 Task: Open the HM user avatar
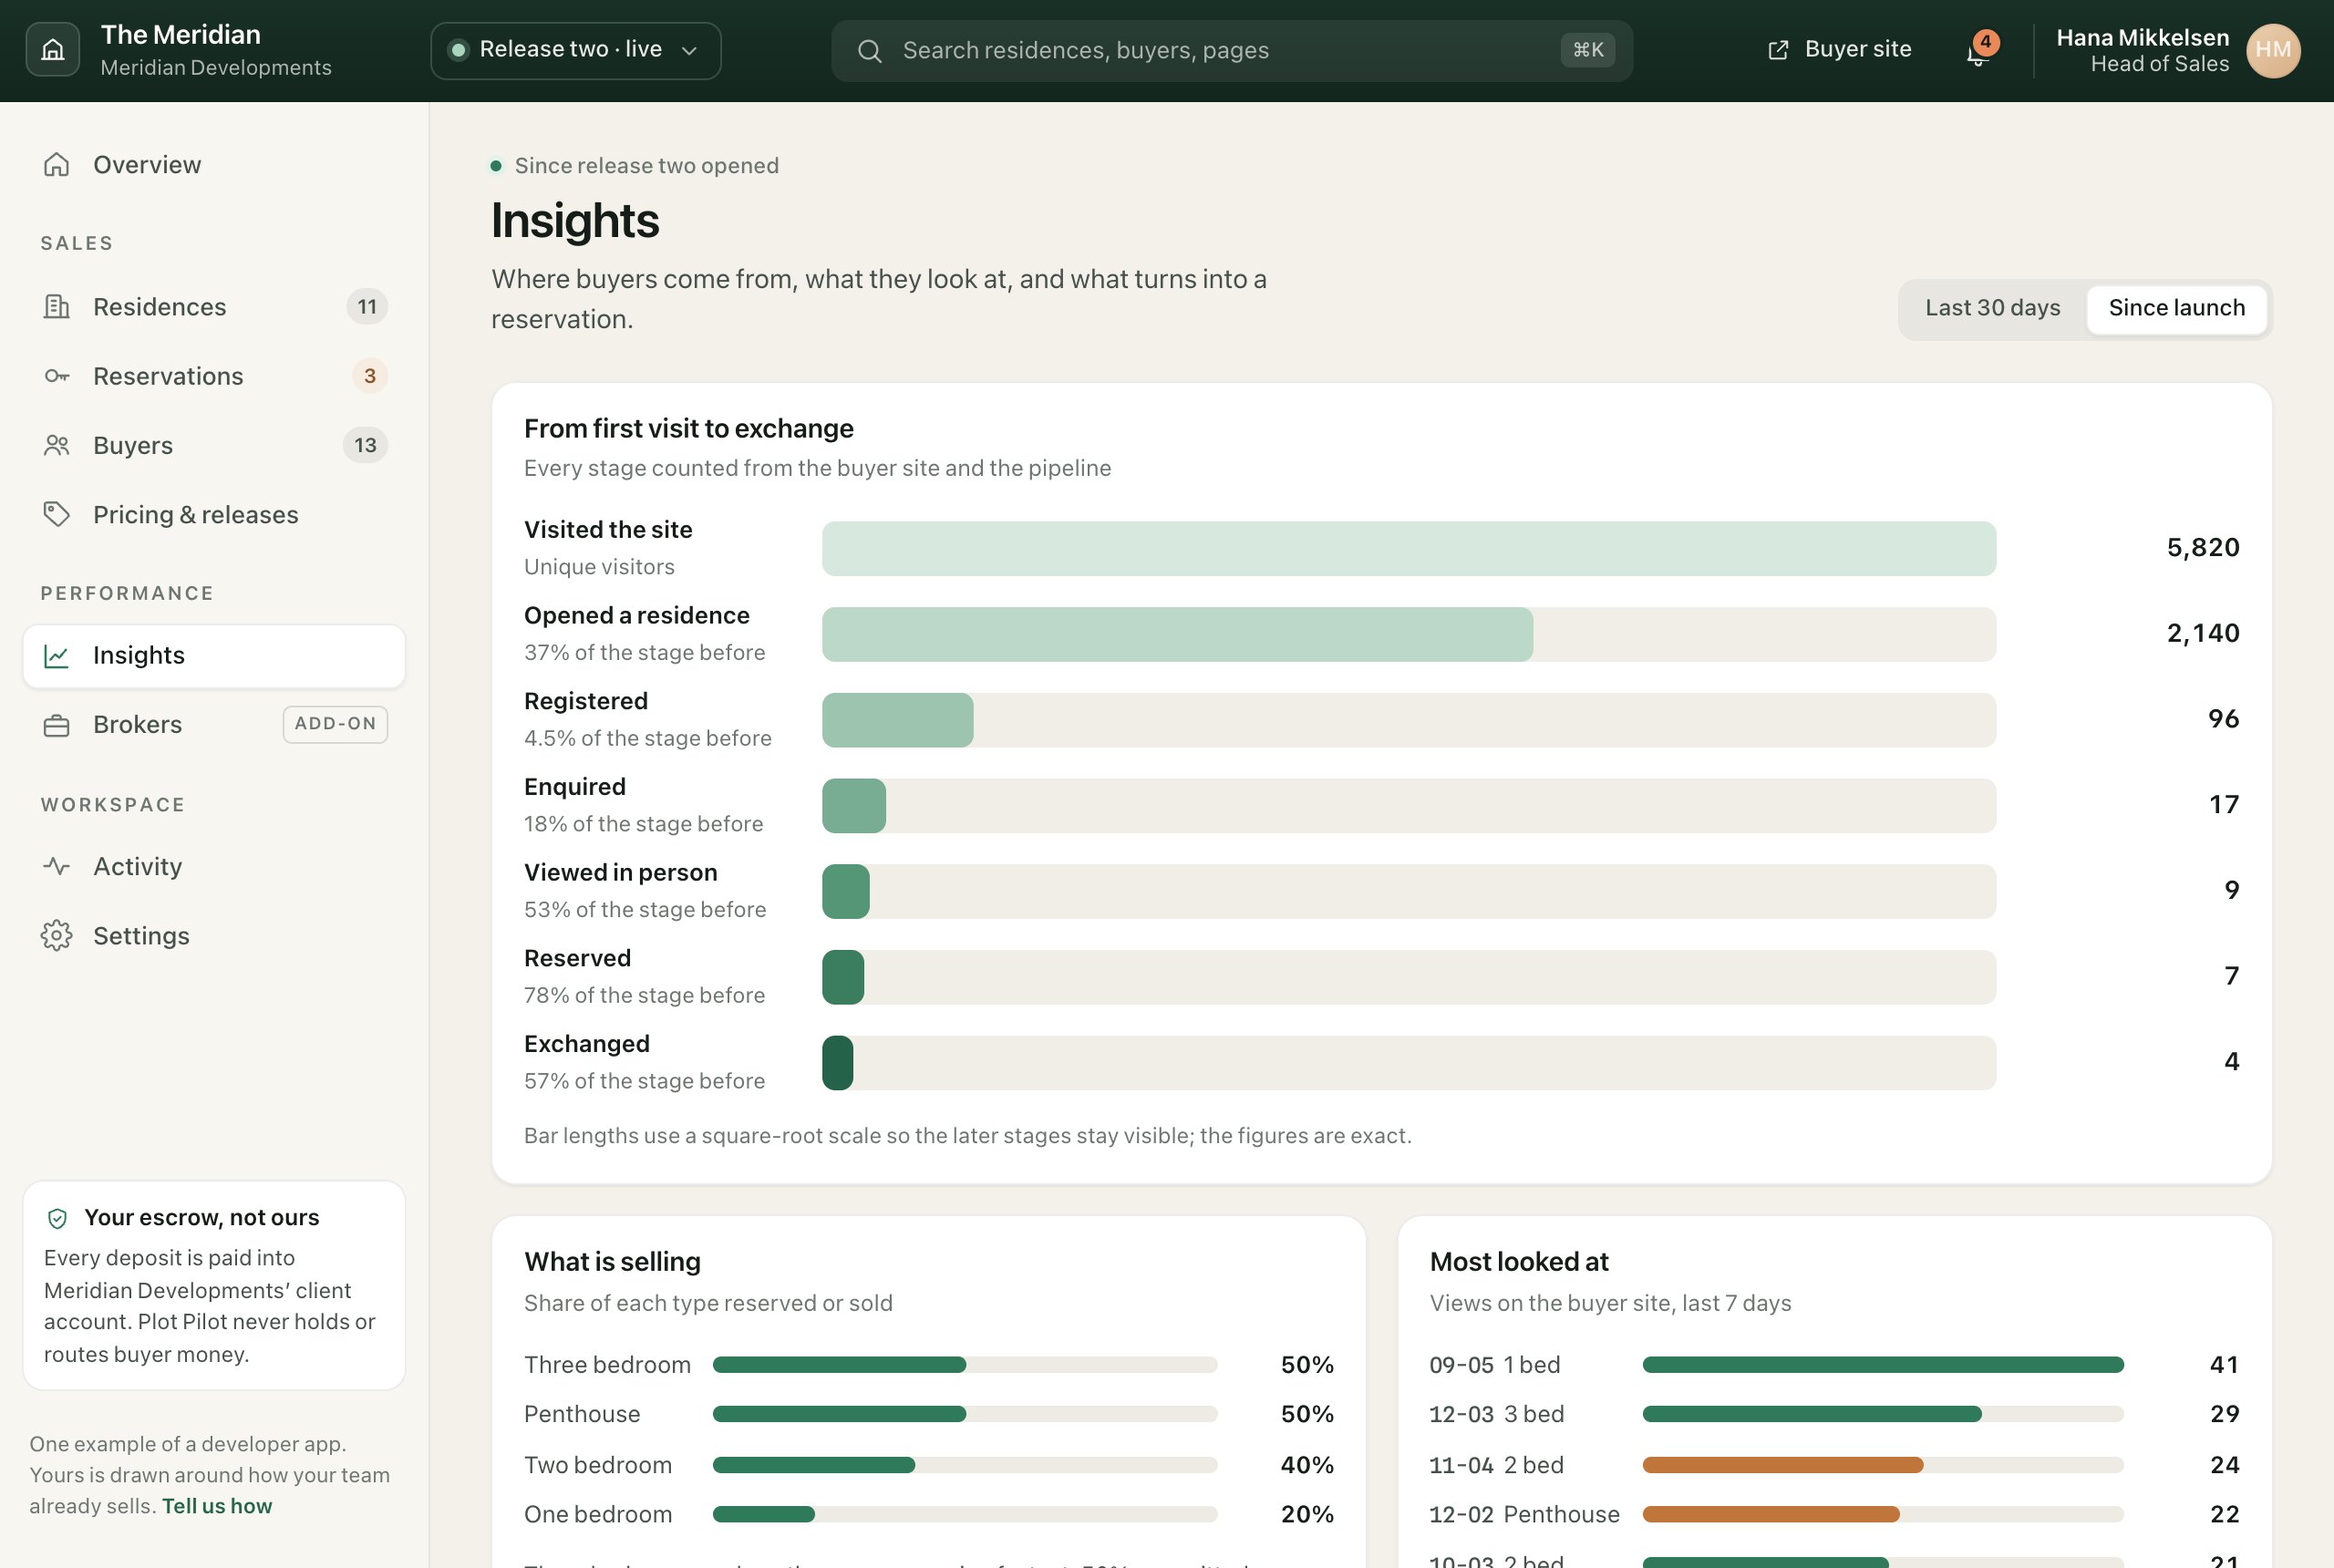pos(2273,50)
